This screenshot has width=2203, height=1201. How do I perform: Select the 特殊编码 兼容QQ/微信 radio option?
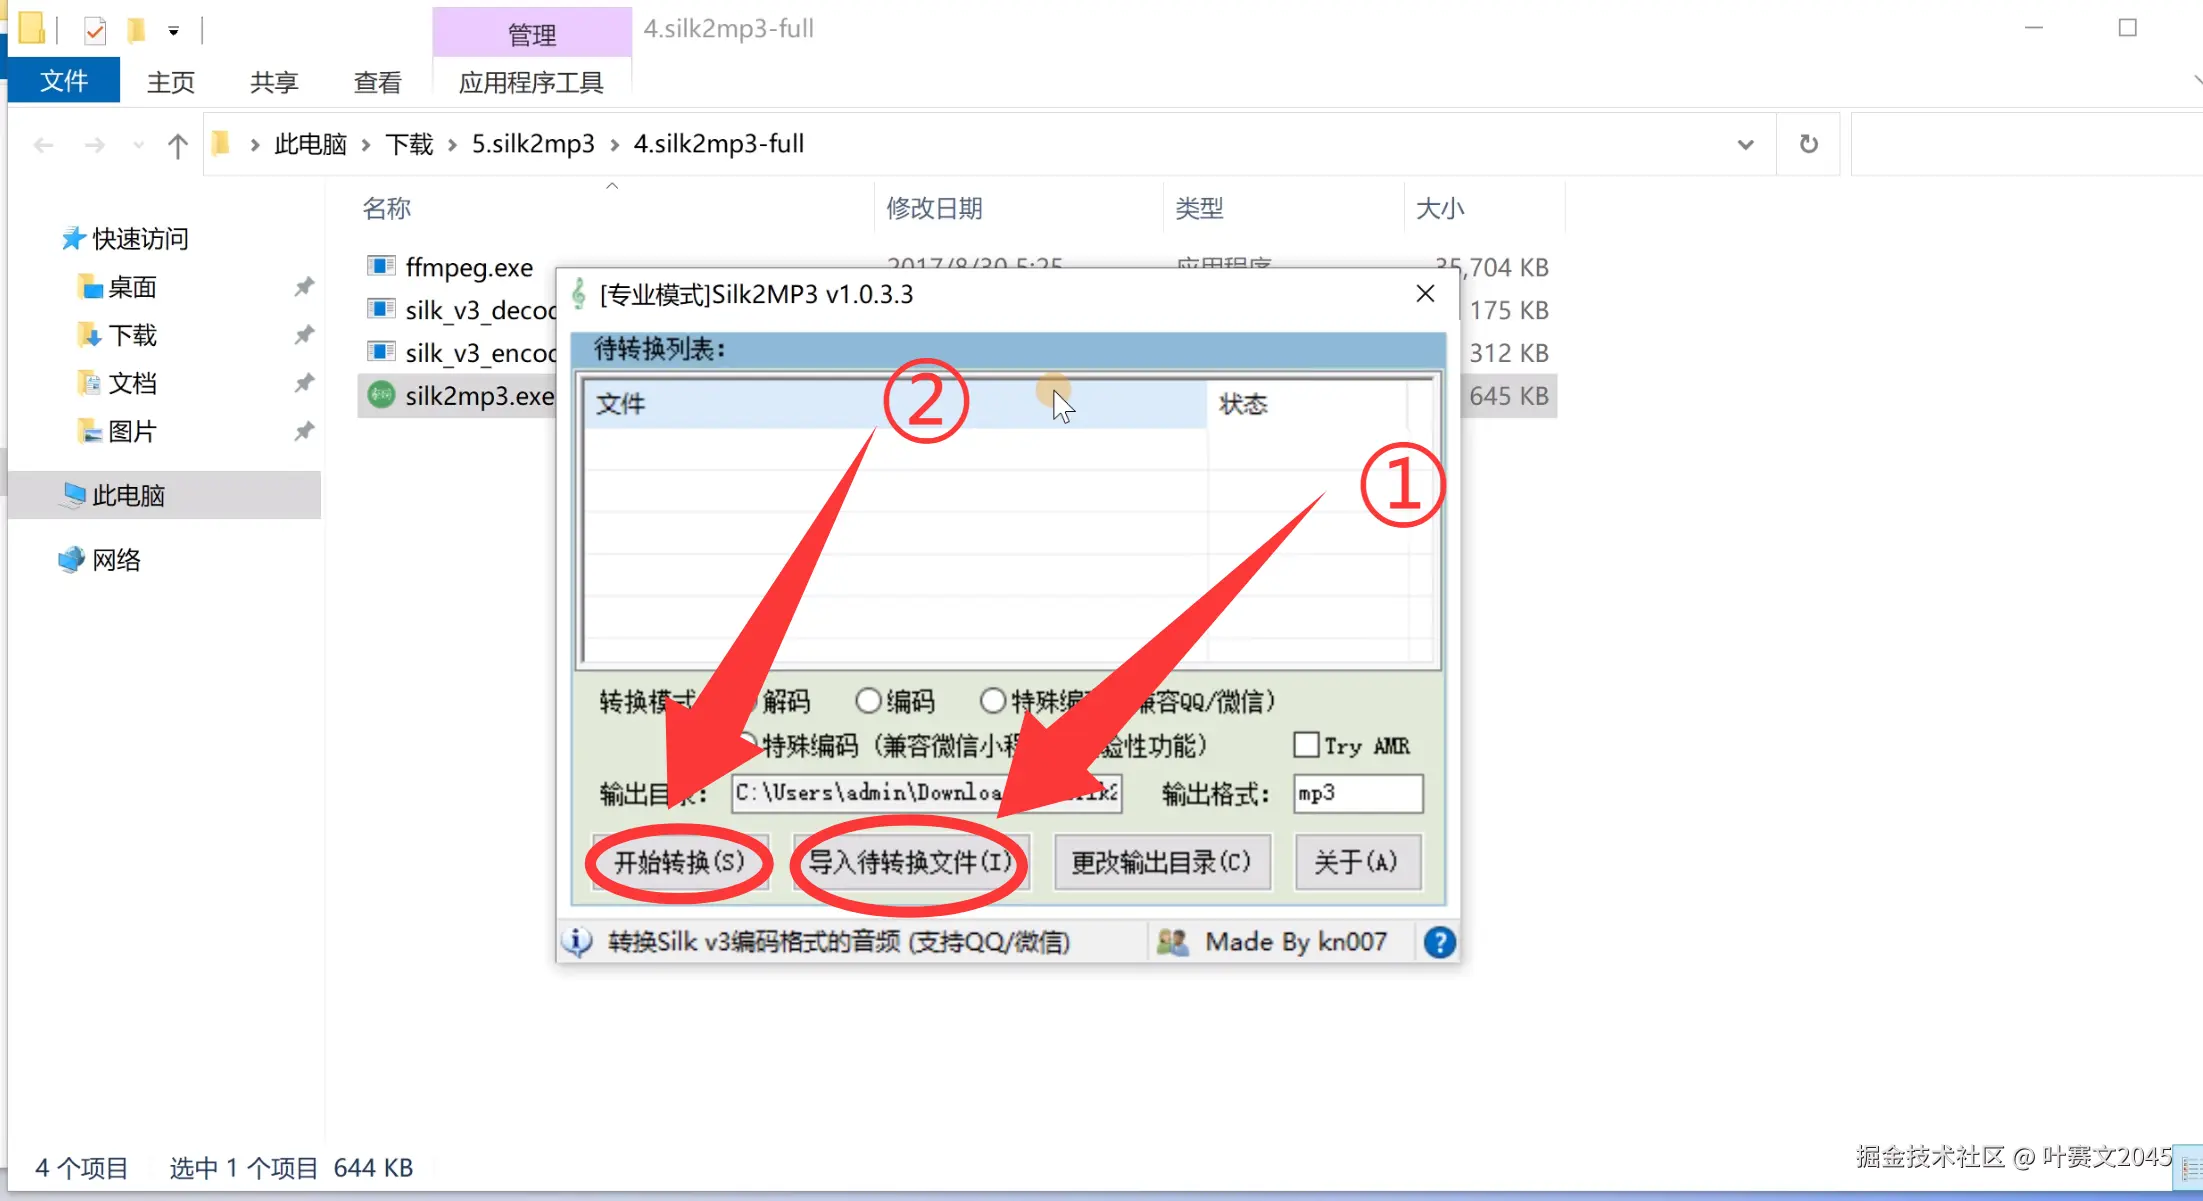(992, 701)
